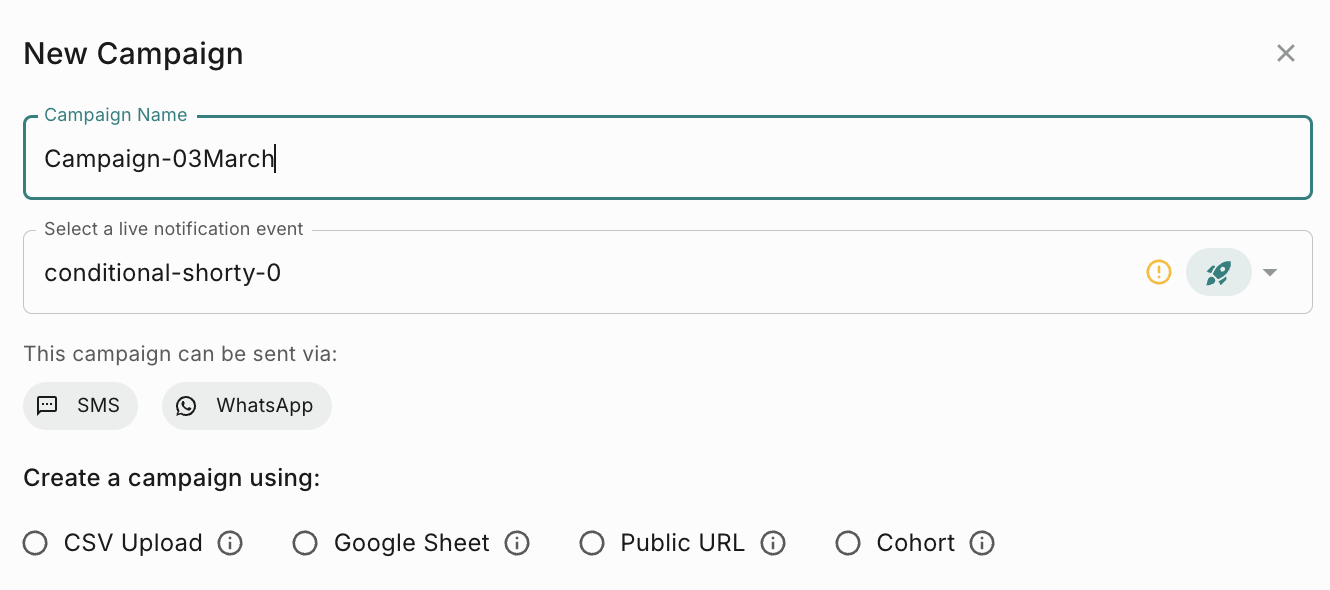Click the yellow warning icon in event field
The height and width of the screenshot is (590, 1330).
[1158, 272]
